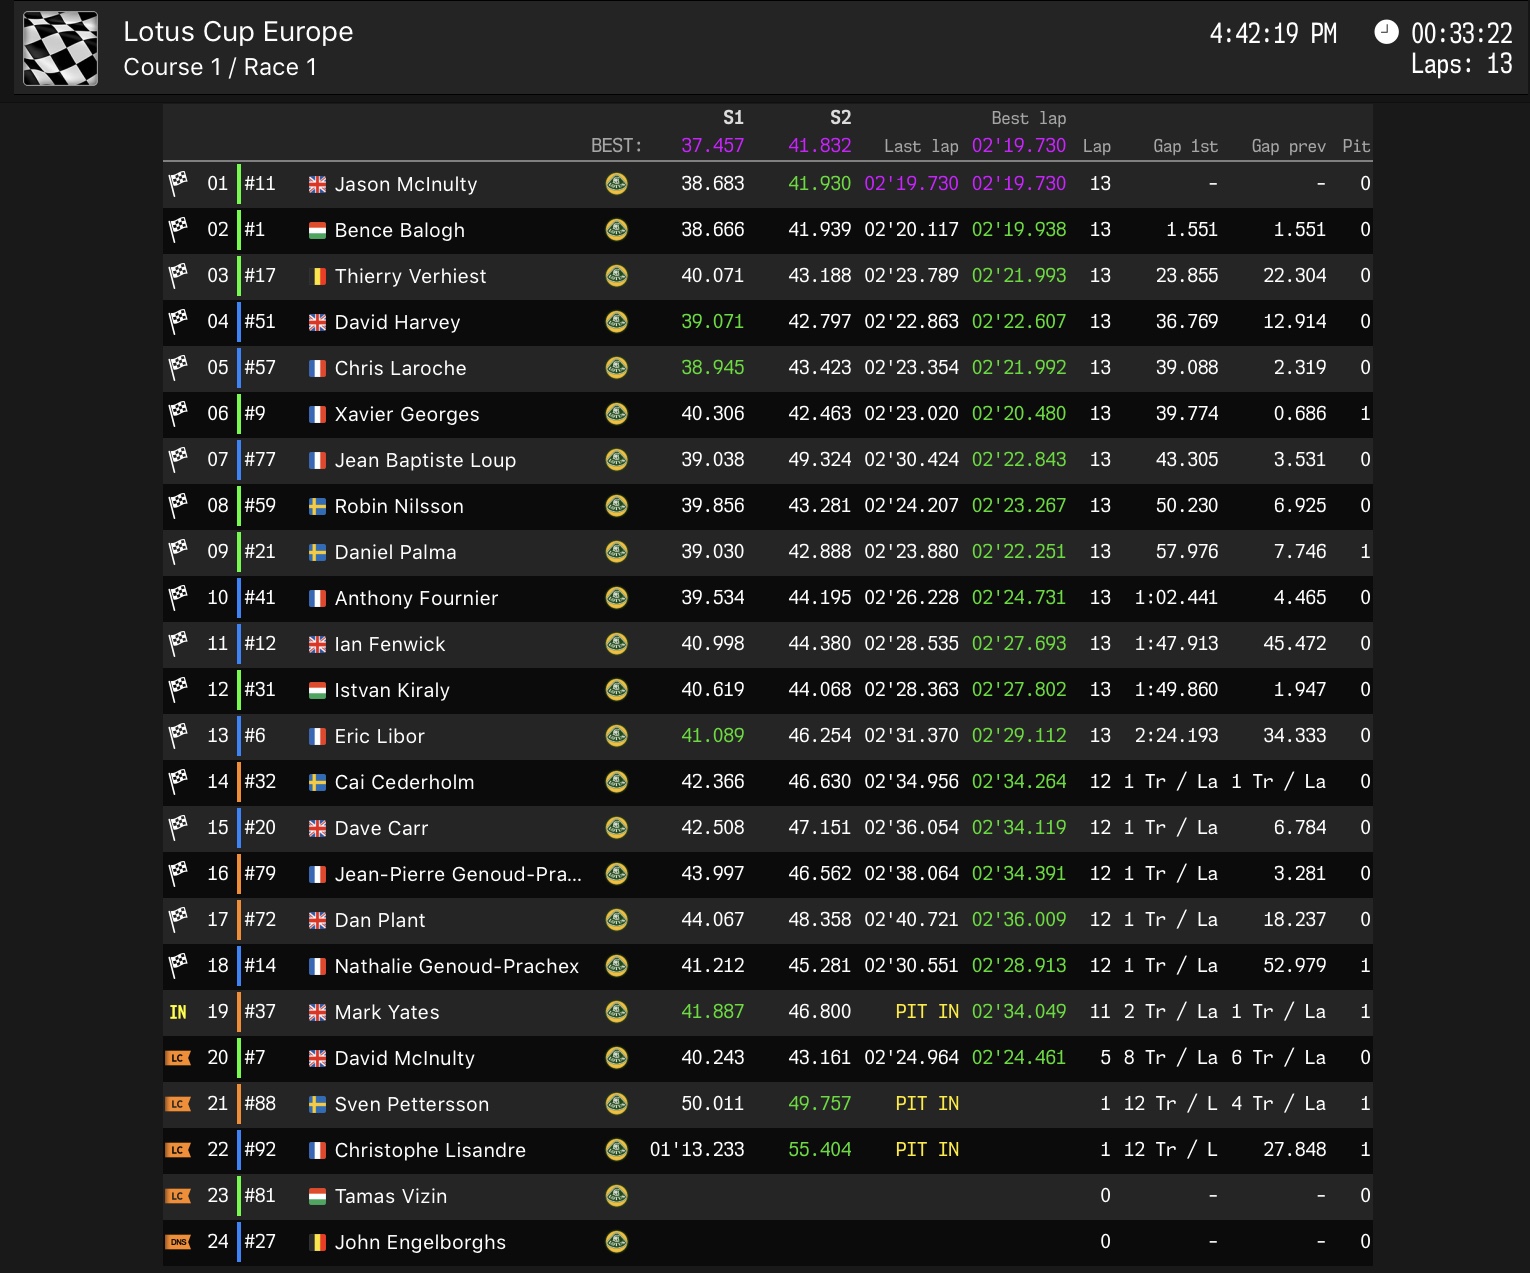Screen dimensions: 1530x1273
Task: Click position 19 in Mark Yates' row
Action: [x=217, y=1011]
